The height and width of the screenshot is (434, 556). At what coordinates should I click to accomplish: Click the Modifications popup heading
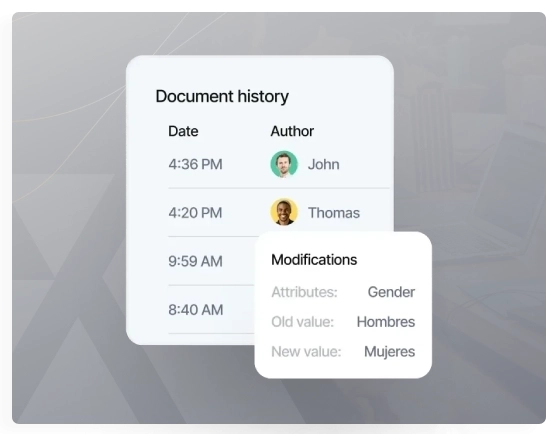tap(314, 260)
